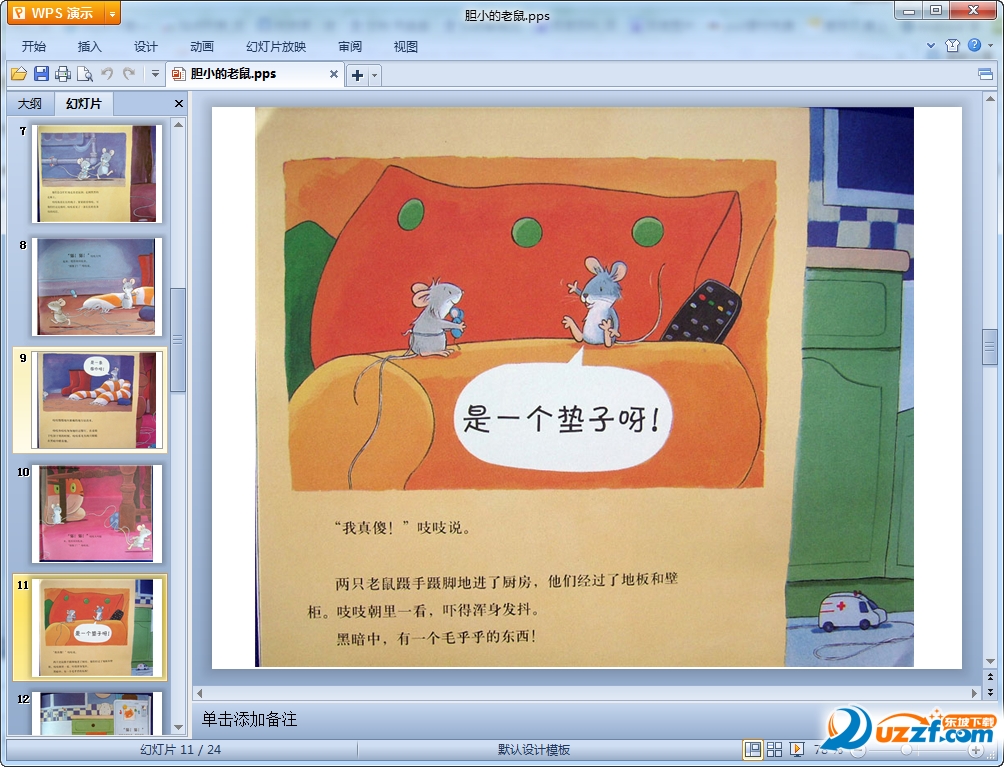Viewport: 1004px width, 767px height.
Task: Toggle the window layout icon below title bar
Action: click(985, 74)
